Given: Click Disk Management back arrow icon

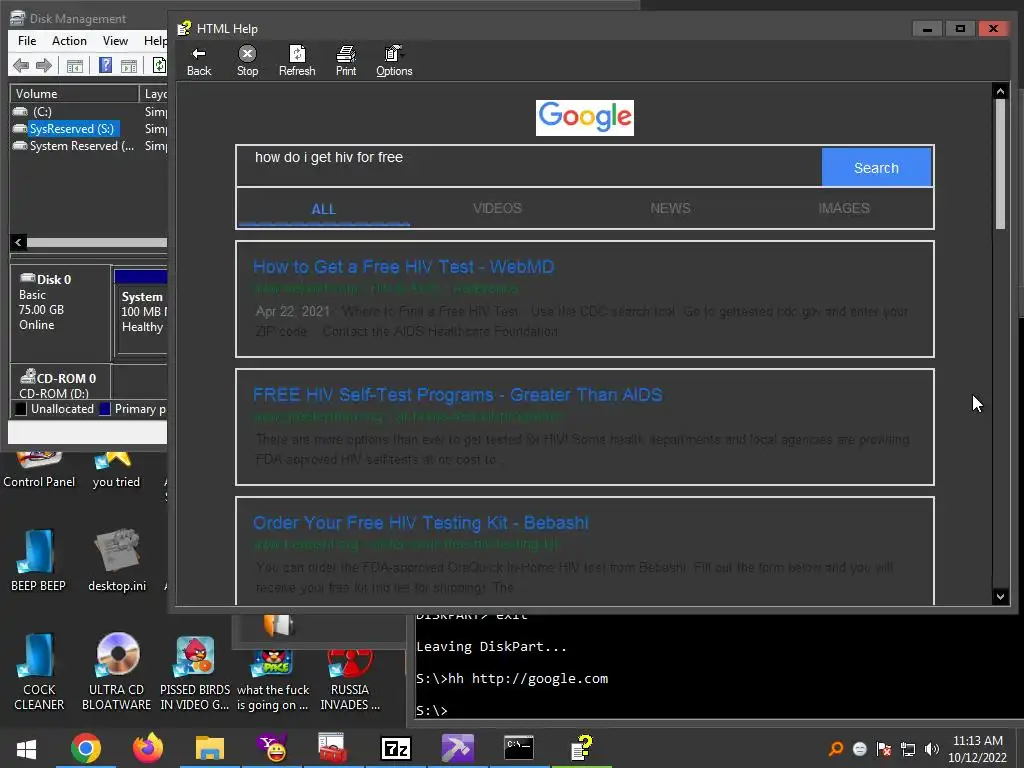Looking at the screenshot, I should pos(21,65).
